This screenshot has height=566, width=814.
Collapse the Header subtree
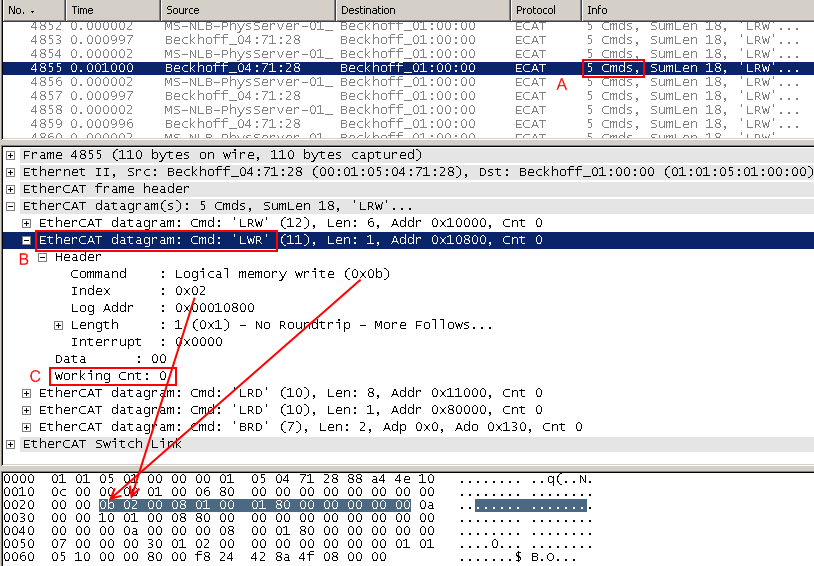[43, 258]
